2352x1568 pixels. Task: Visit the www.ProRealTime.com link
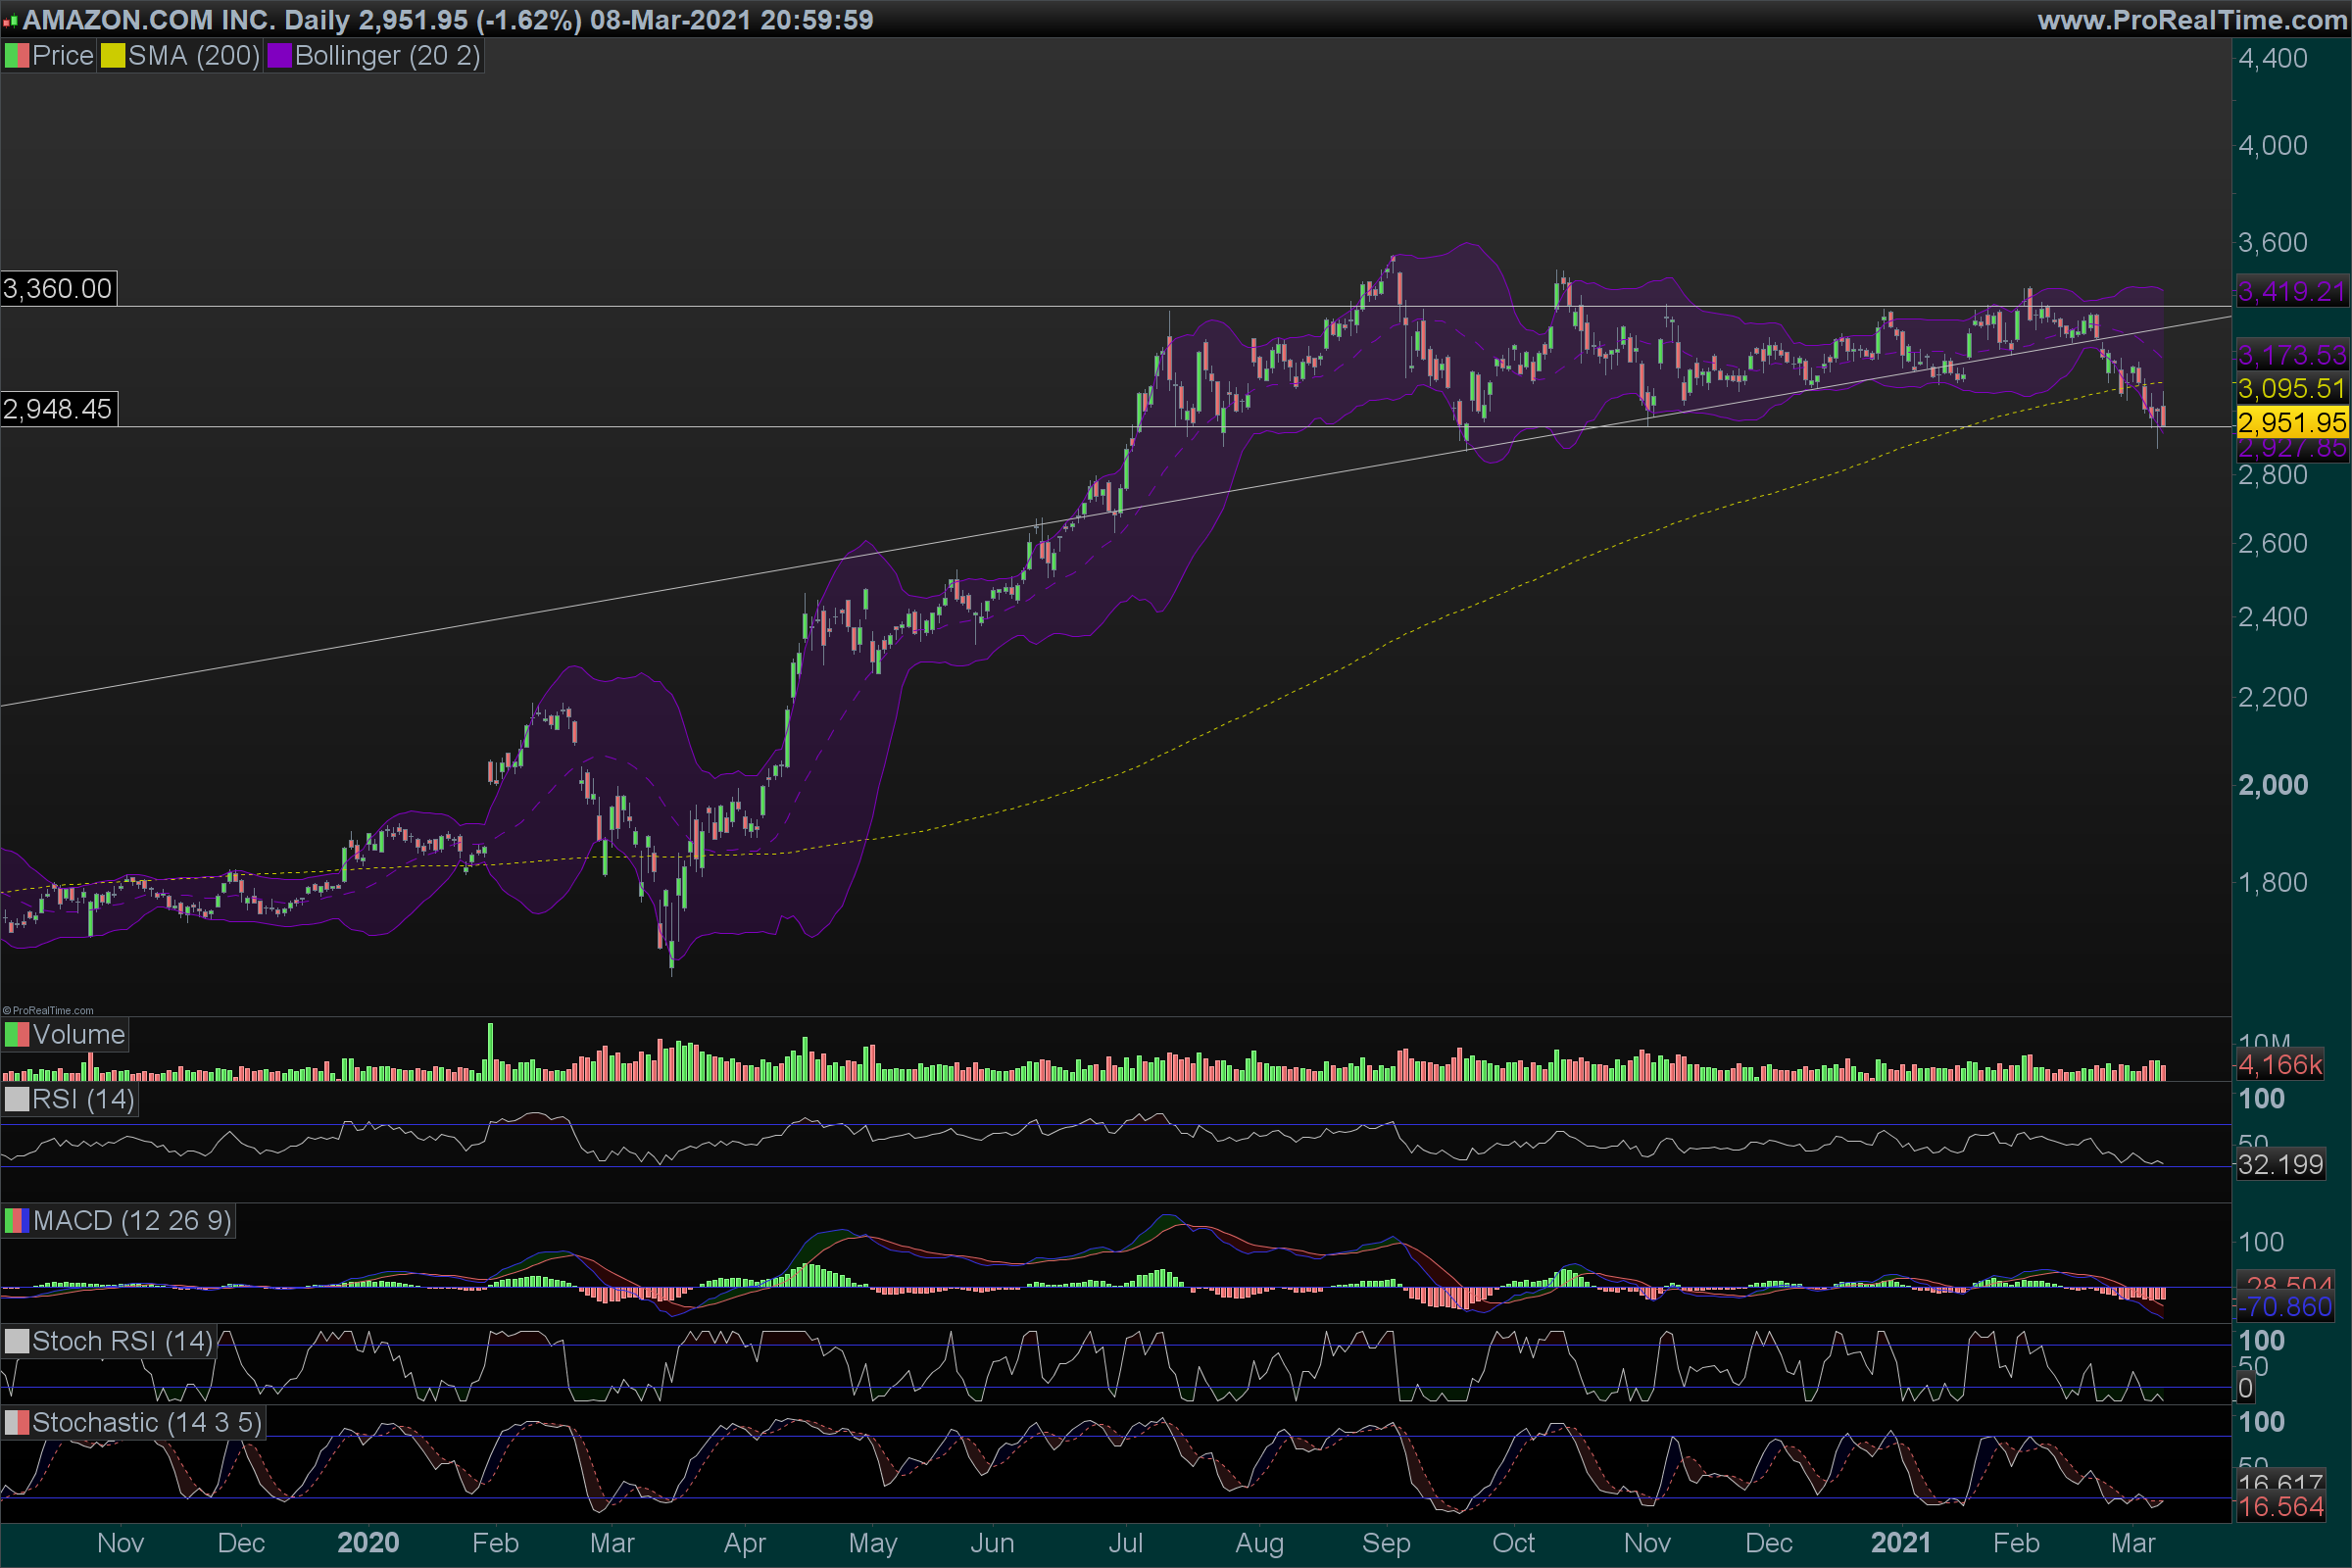tap(2191, 20)
